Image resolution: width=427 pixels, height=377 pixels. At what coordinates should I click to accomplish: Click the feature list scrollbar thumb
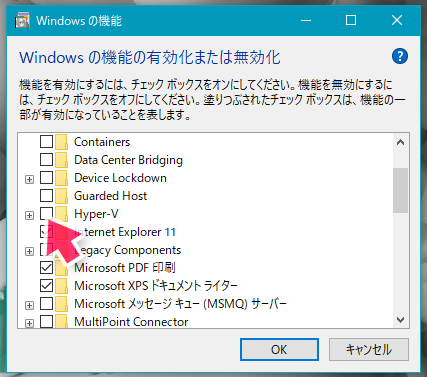tap(400, 190)
